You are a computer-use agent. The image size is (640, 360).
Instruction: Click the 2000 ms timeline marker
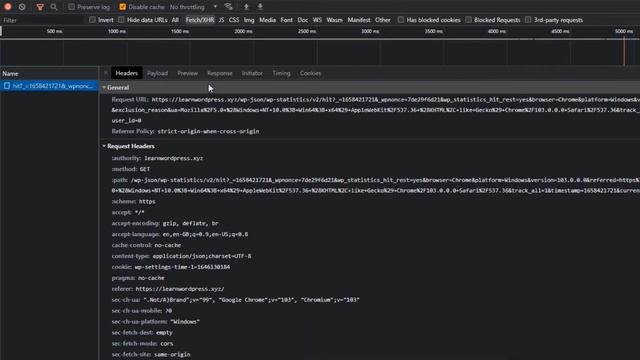point(244,31)
